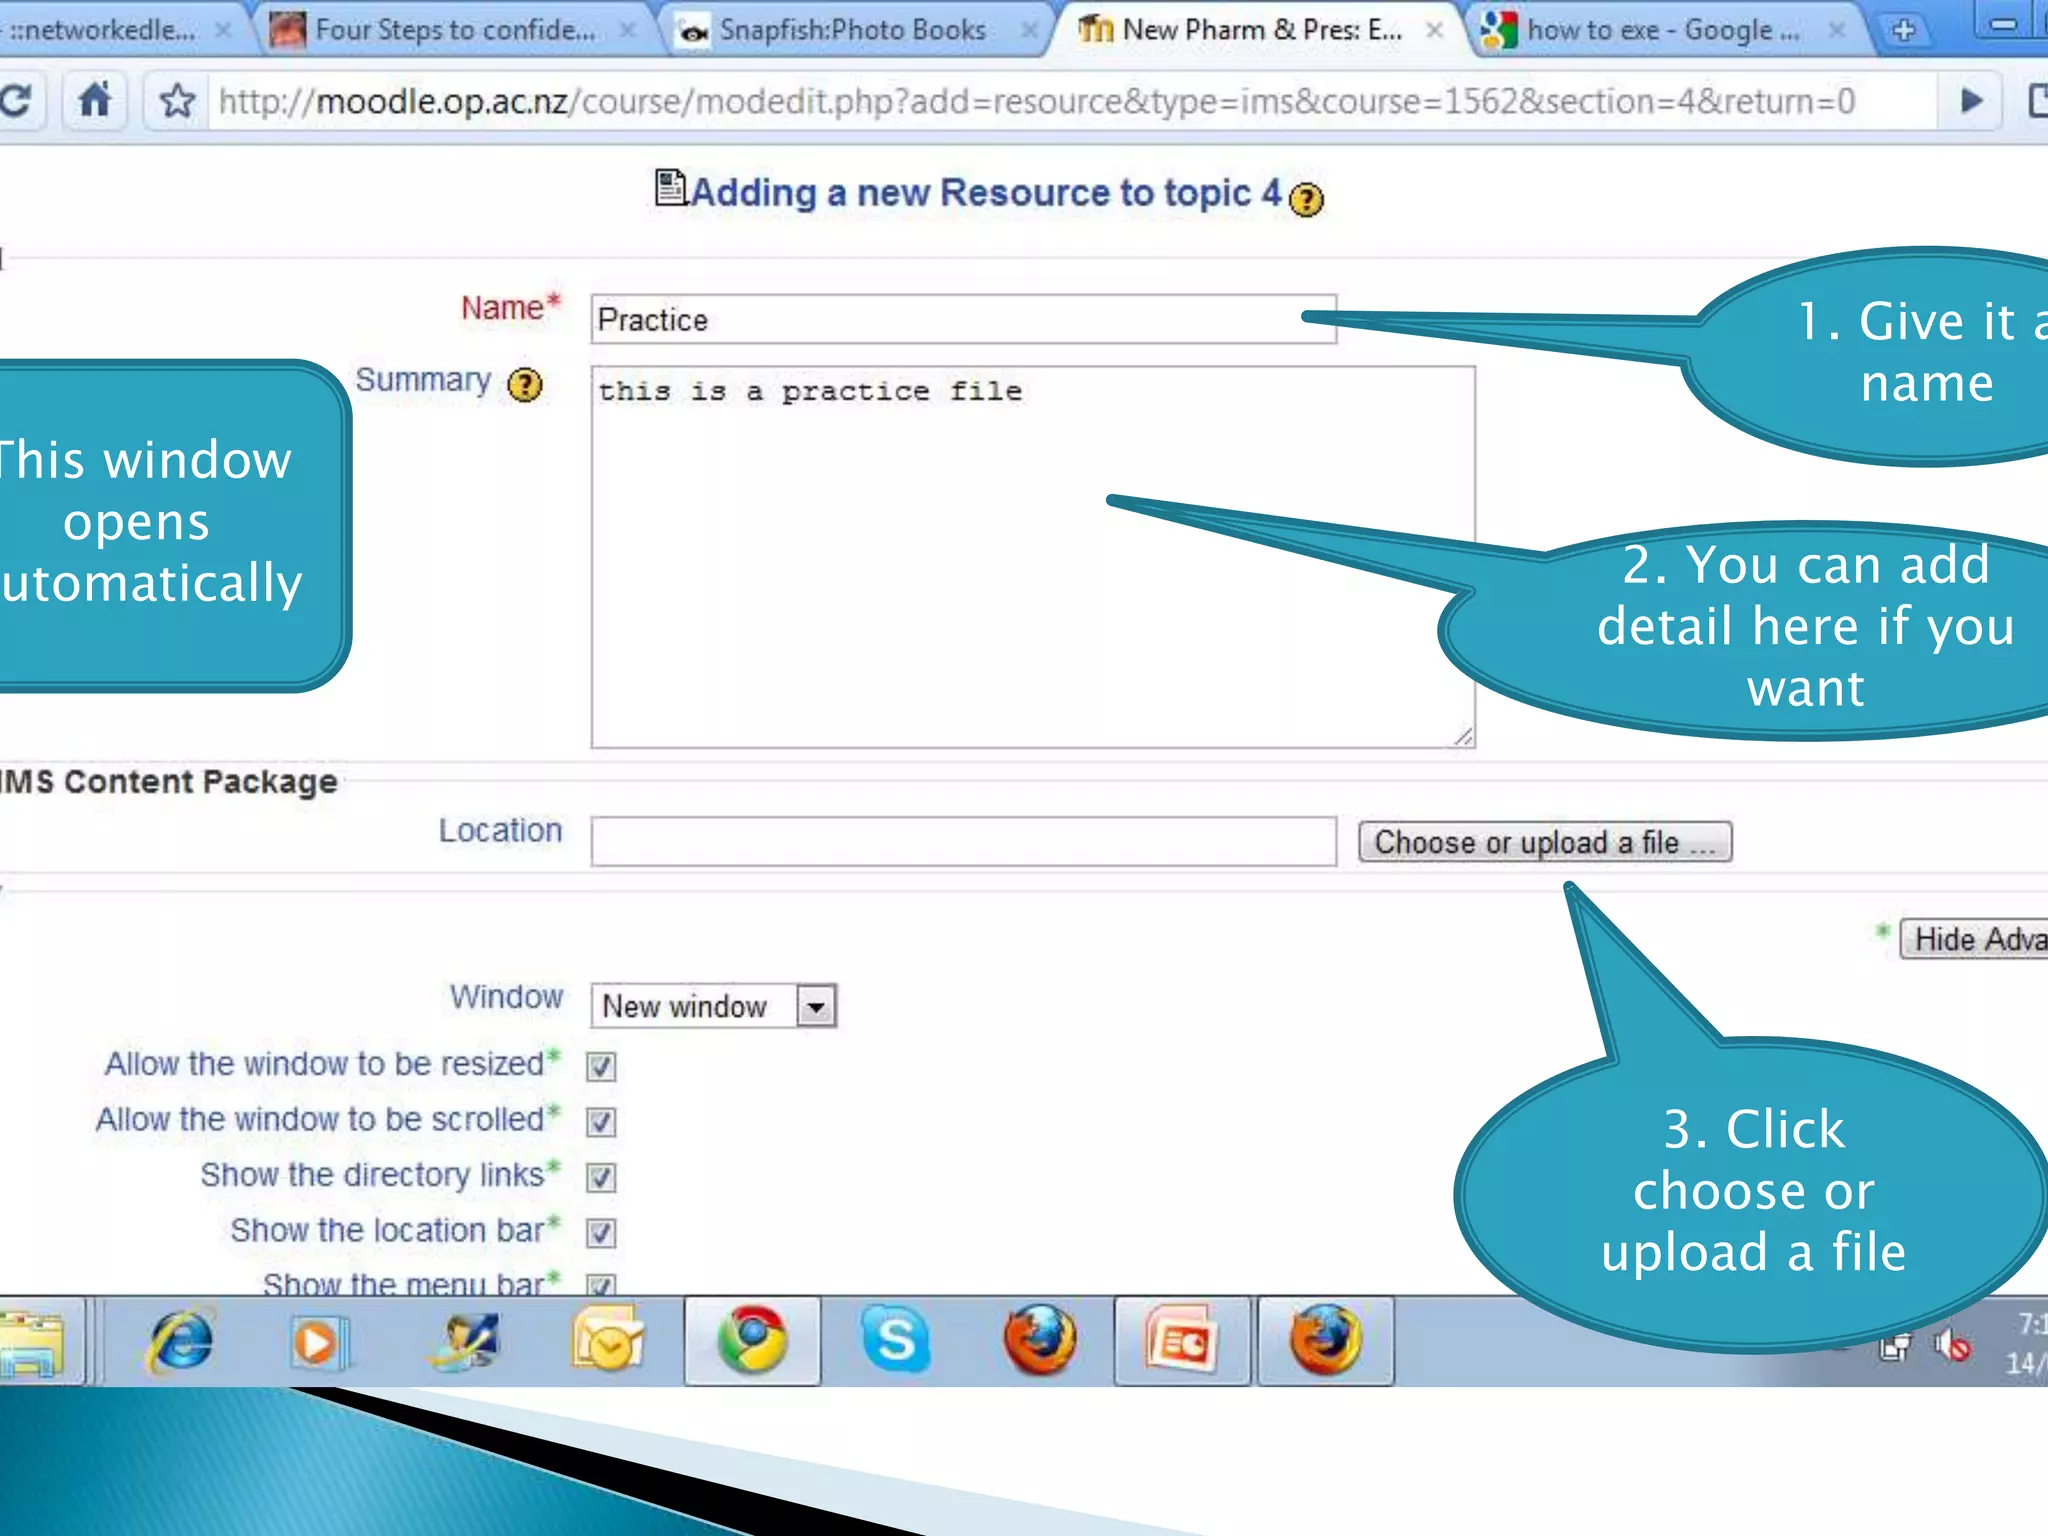
Task: Toggle Allow the window to be resized
Action: coord(601,1066)
